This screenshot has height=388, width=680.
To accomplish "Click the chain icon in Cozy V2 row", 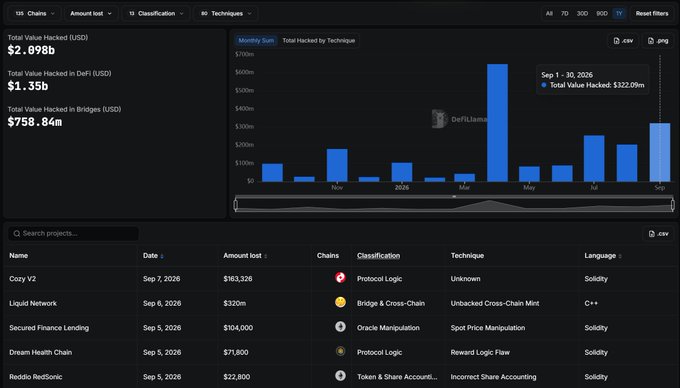I will pos(340,277).
